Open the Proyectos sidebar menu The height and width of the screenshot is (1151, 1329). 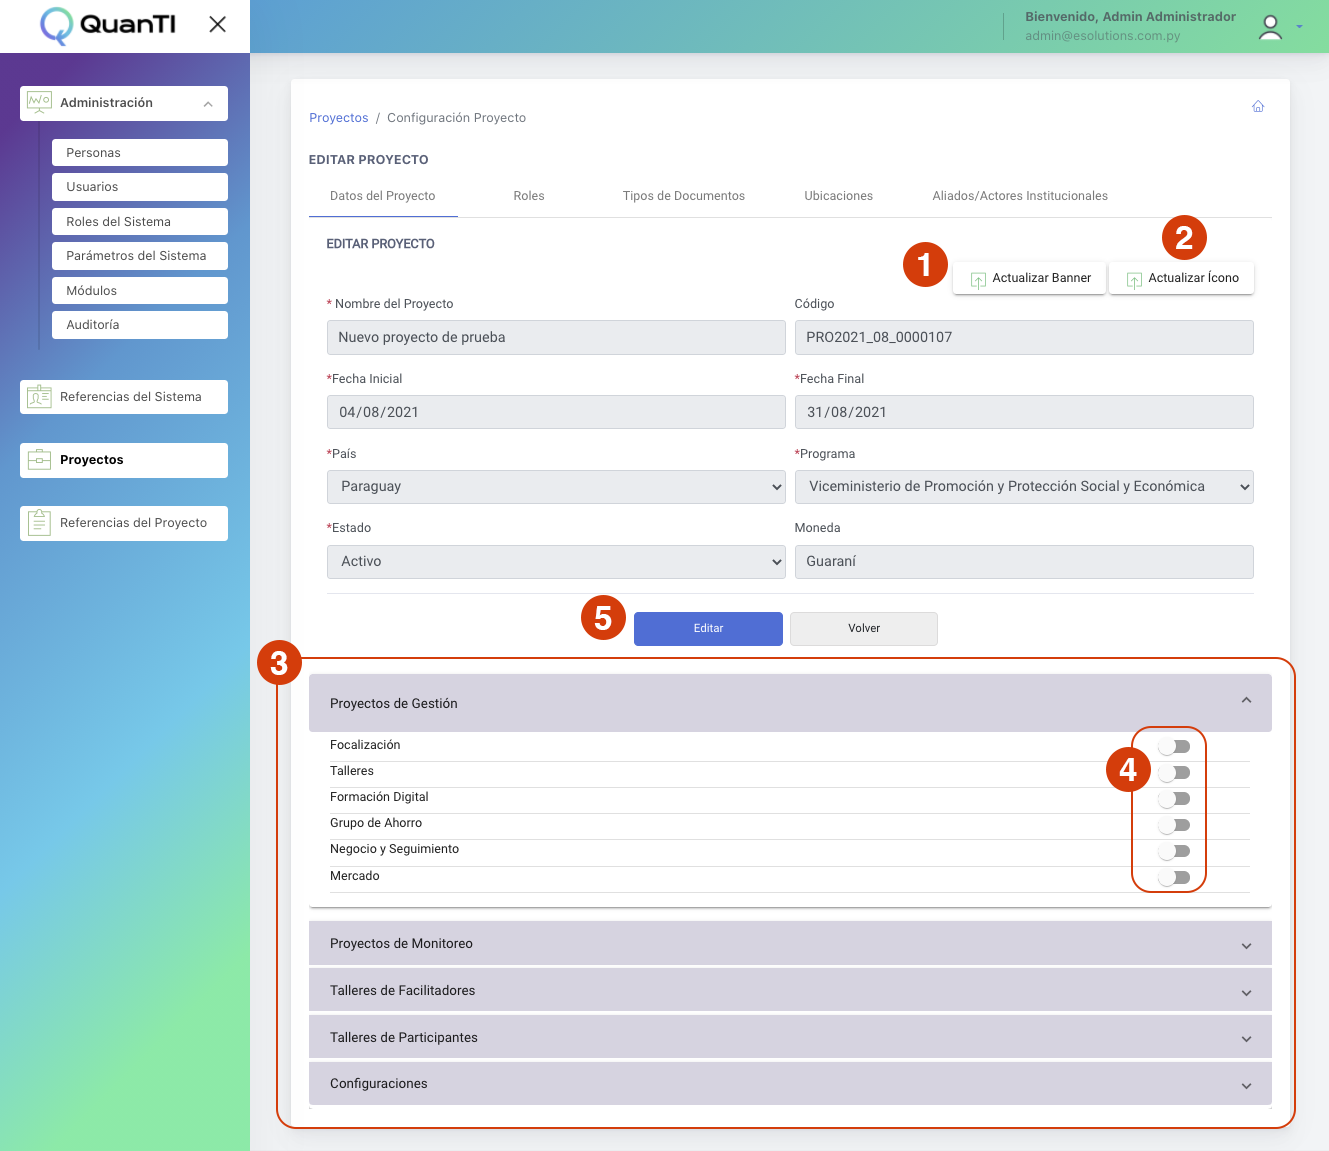click(124, 460)
